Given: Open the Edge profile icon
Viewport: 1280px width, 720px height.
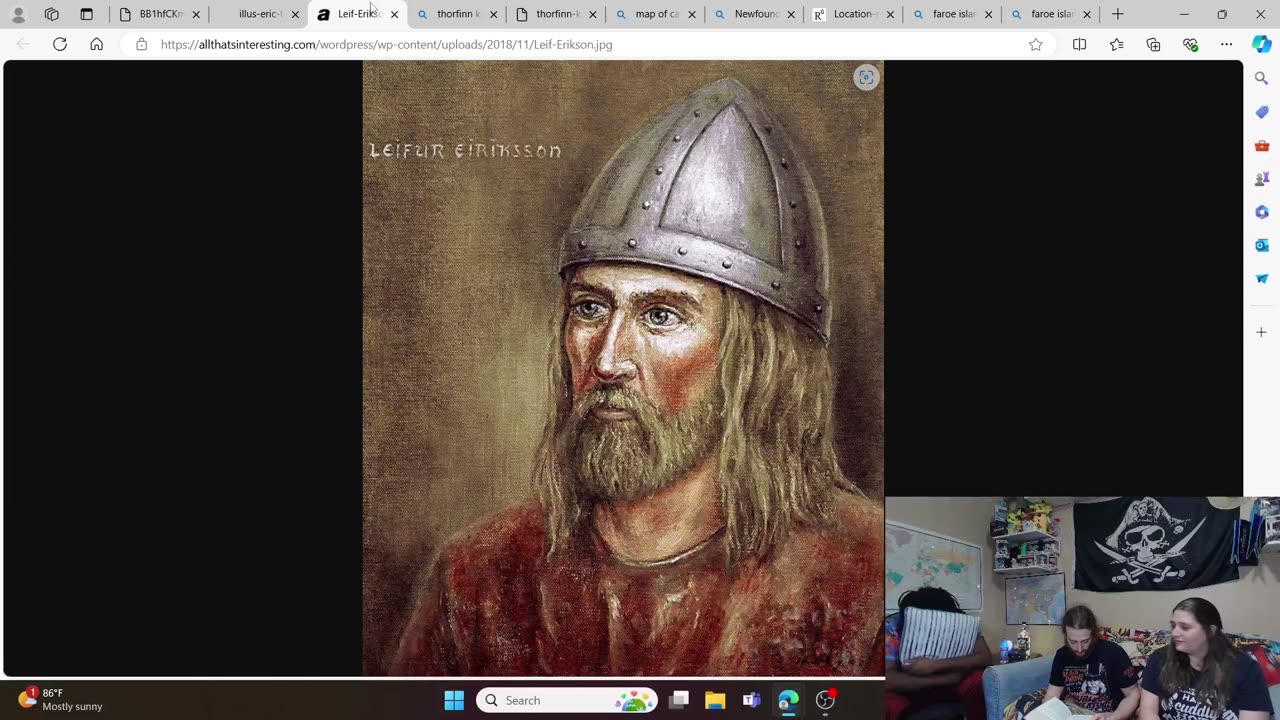Looking at the screenshot, I should pos(18,14).
